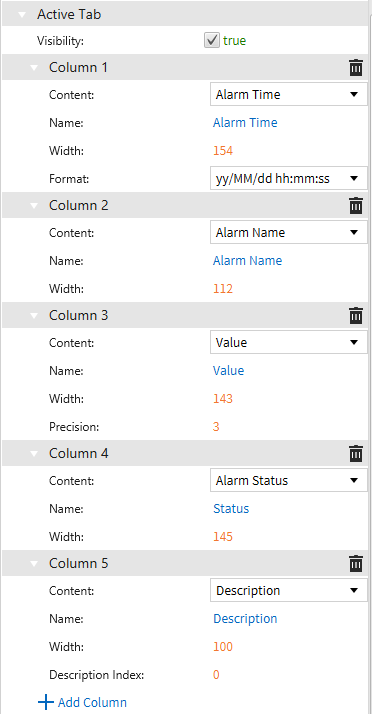Collapse the Column 3 section arrow
This screenshot has height=714, width=372.
coord(34,316)
